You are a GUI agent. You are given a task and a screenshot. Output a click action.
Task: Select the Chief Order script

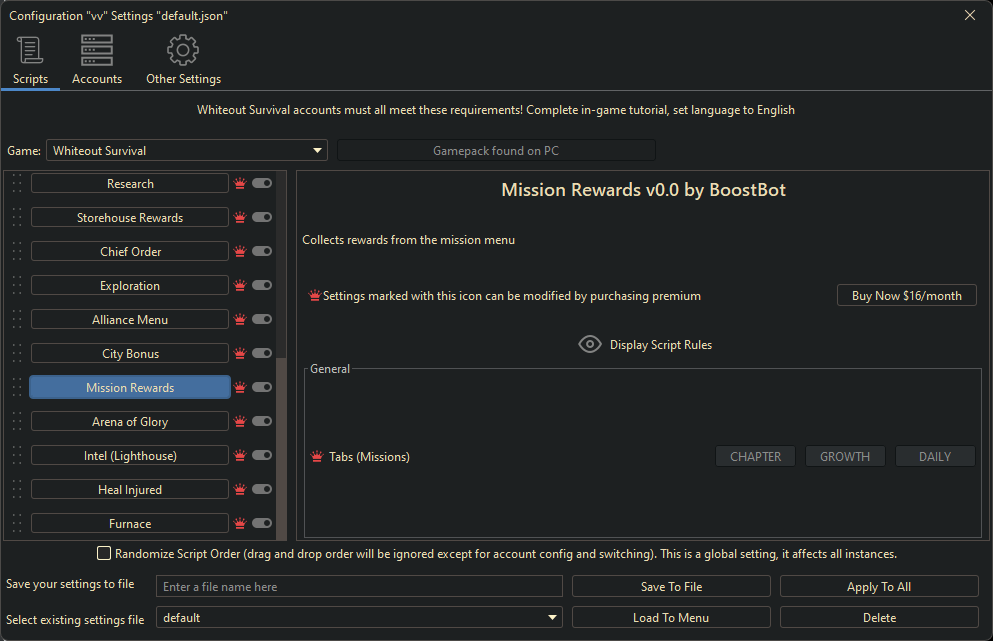(x=130, y=251)
